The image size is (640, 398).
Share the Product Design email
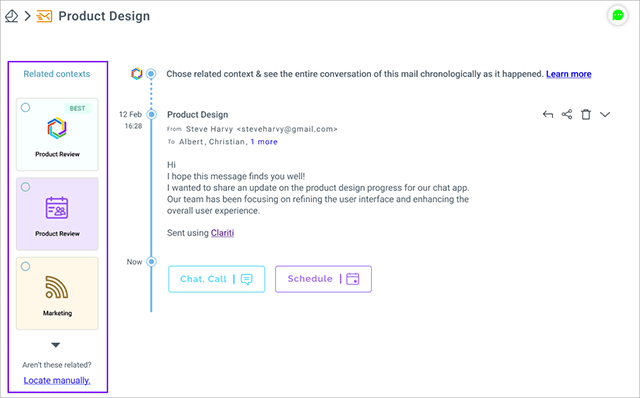click(567, 114)
